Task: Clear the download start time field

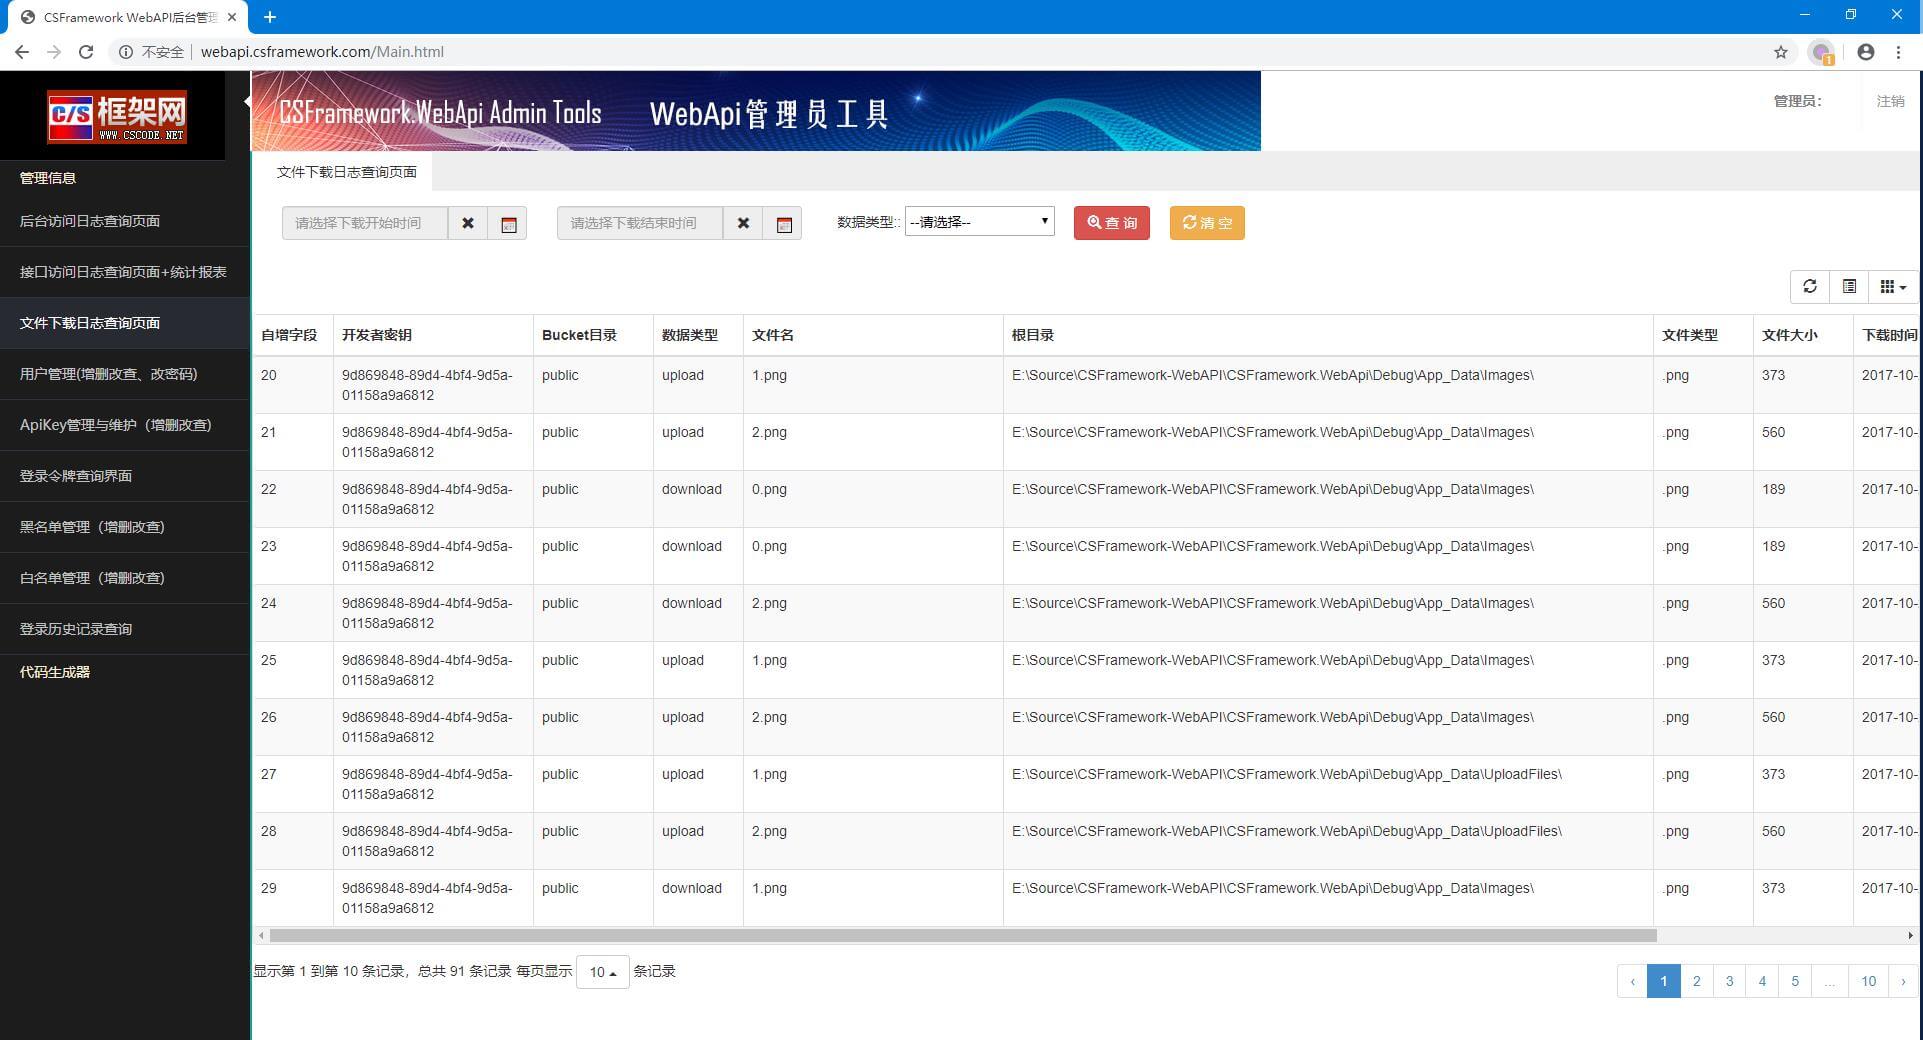Action: [467, 223]
